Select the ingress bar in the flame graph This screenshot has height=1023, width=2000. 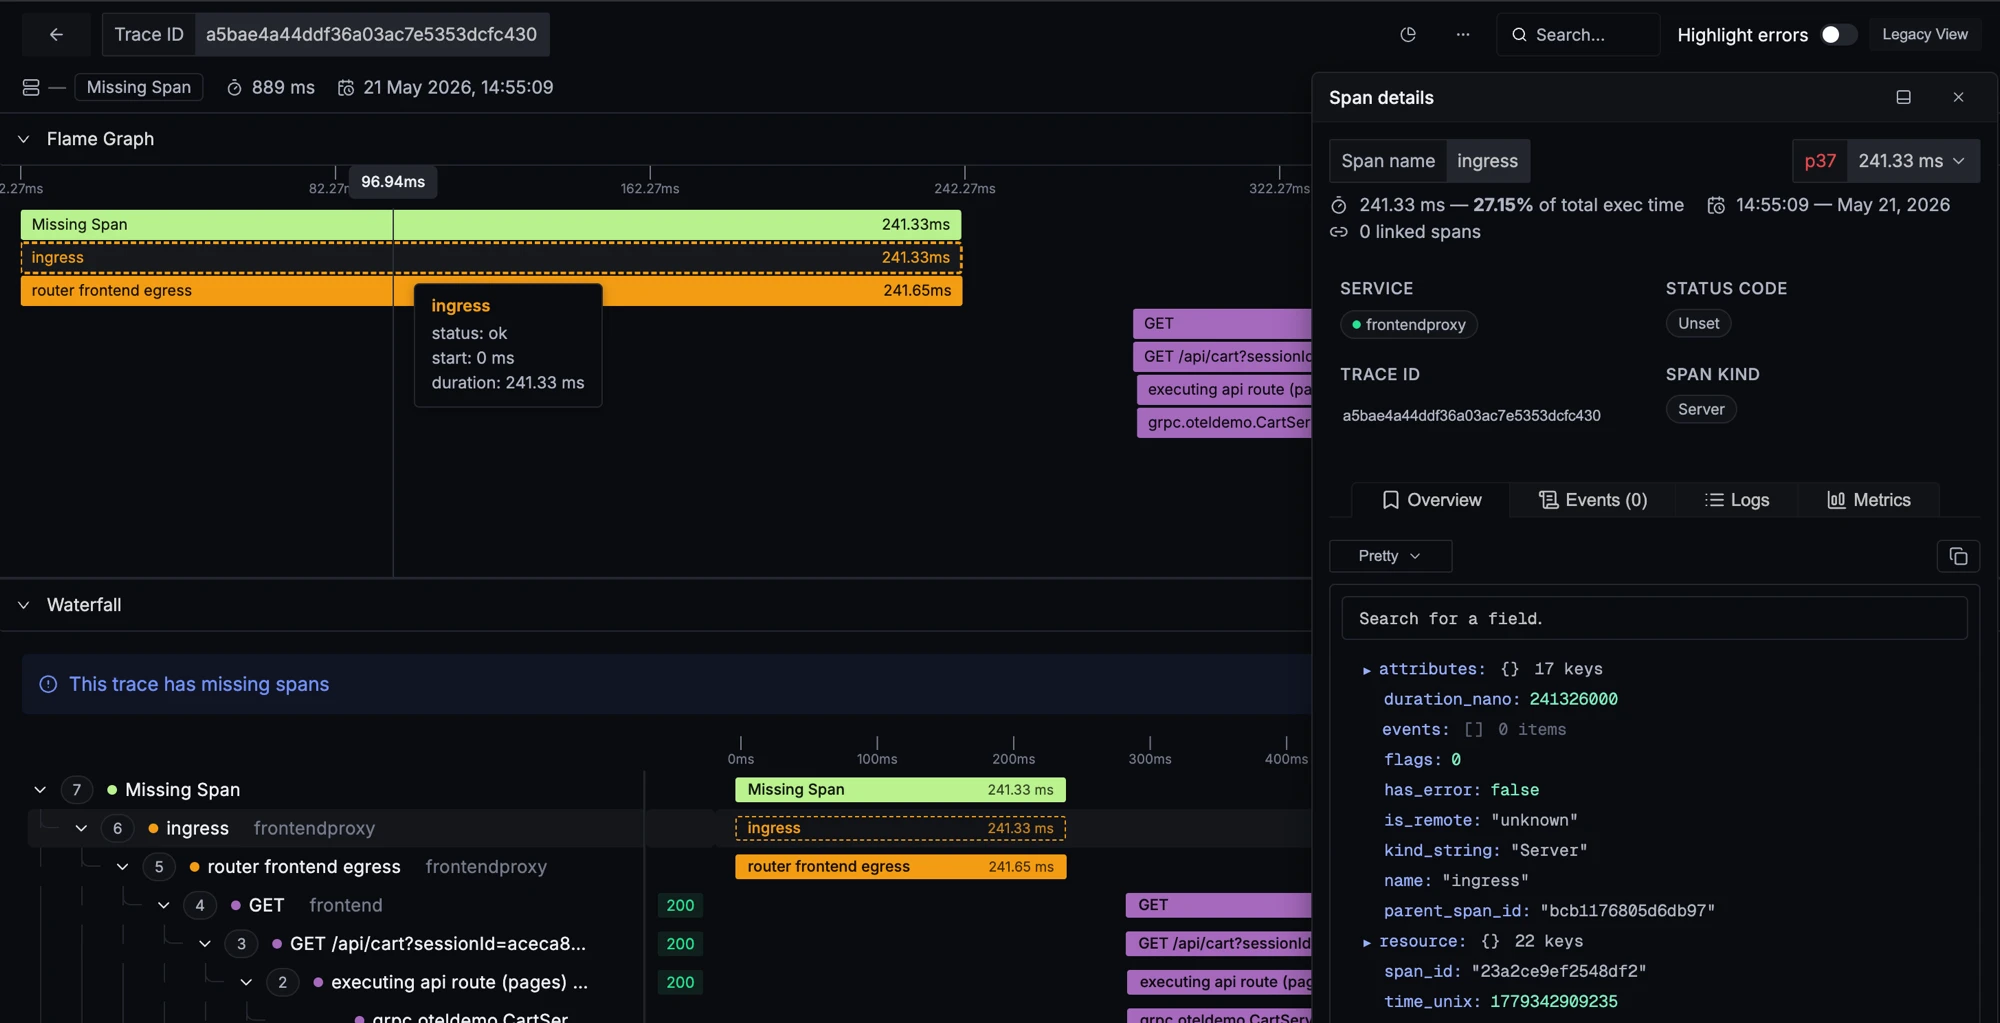[x=491, y=257]
